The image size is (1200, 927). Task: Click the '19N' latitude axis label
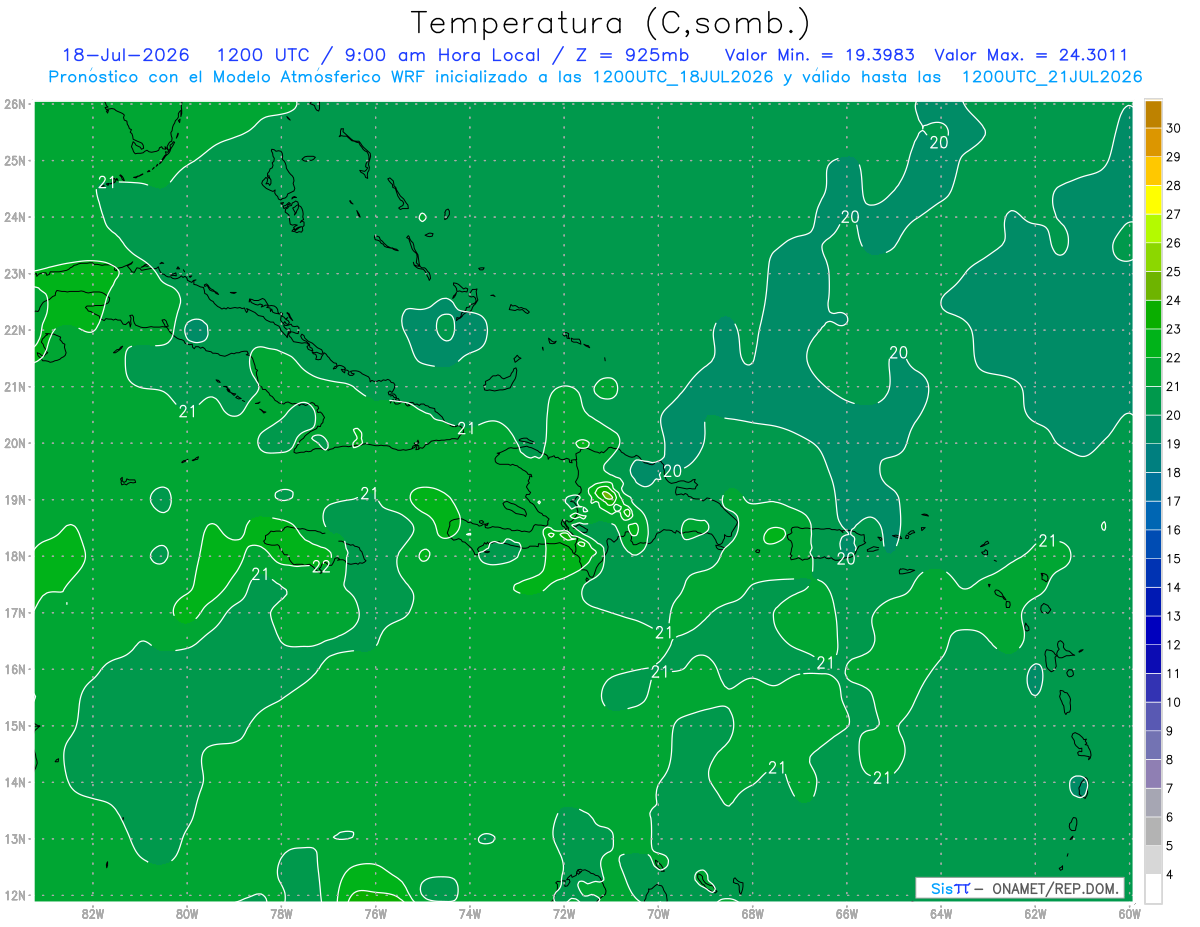[x=14, y=499]
